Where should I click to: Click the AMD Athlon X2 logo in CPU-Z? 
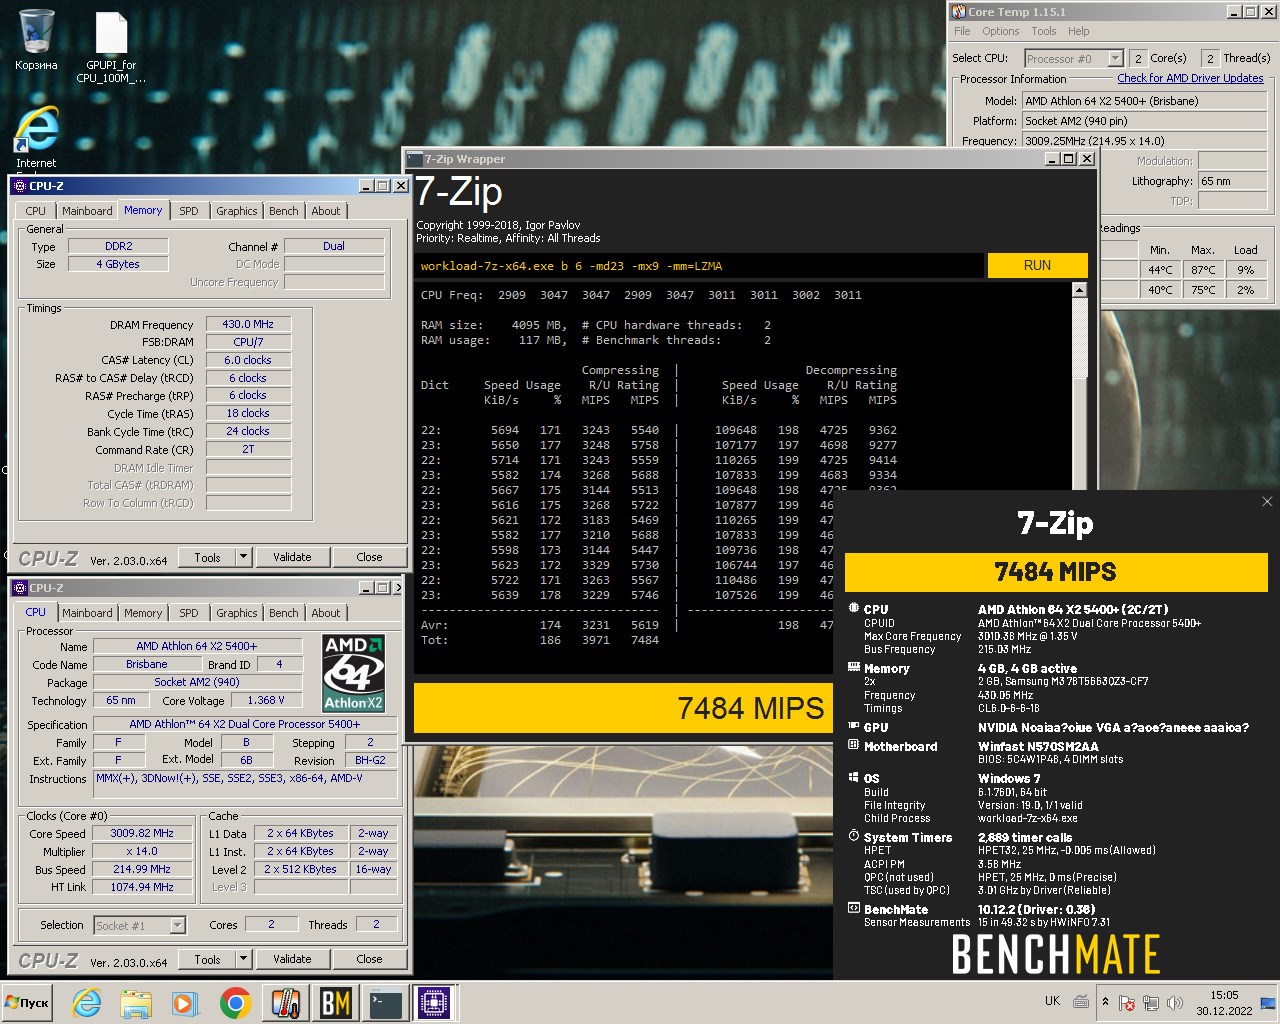(x=353, y=672)
